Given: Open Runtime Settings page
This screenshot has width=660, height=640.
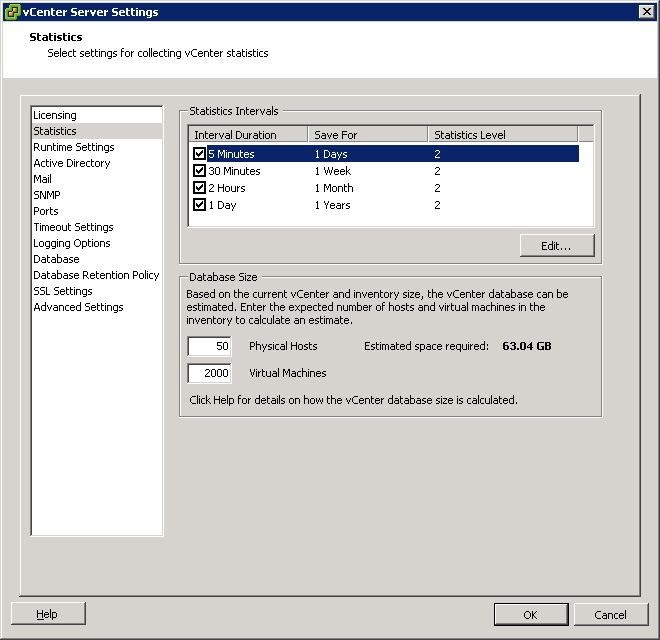Looking at the screenshot, I should click(97, 147).
